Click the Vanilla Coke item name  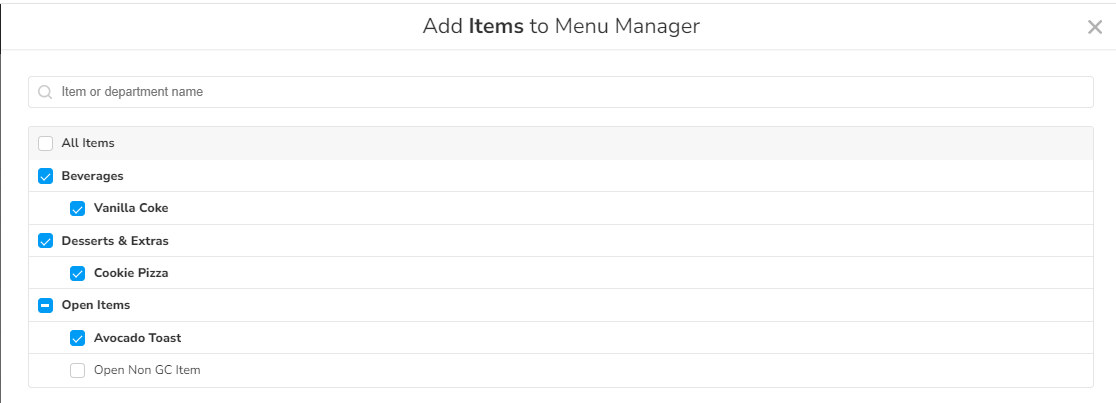click(131, 208)
